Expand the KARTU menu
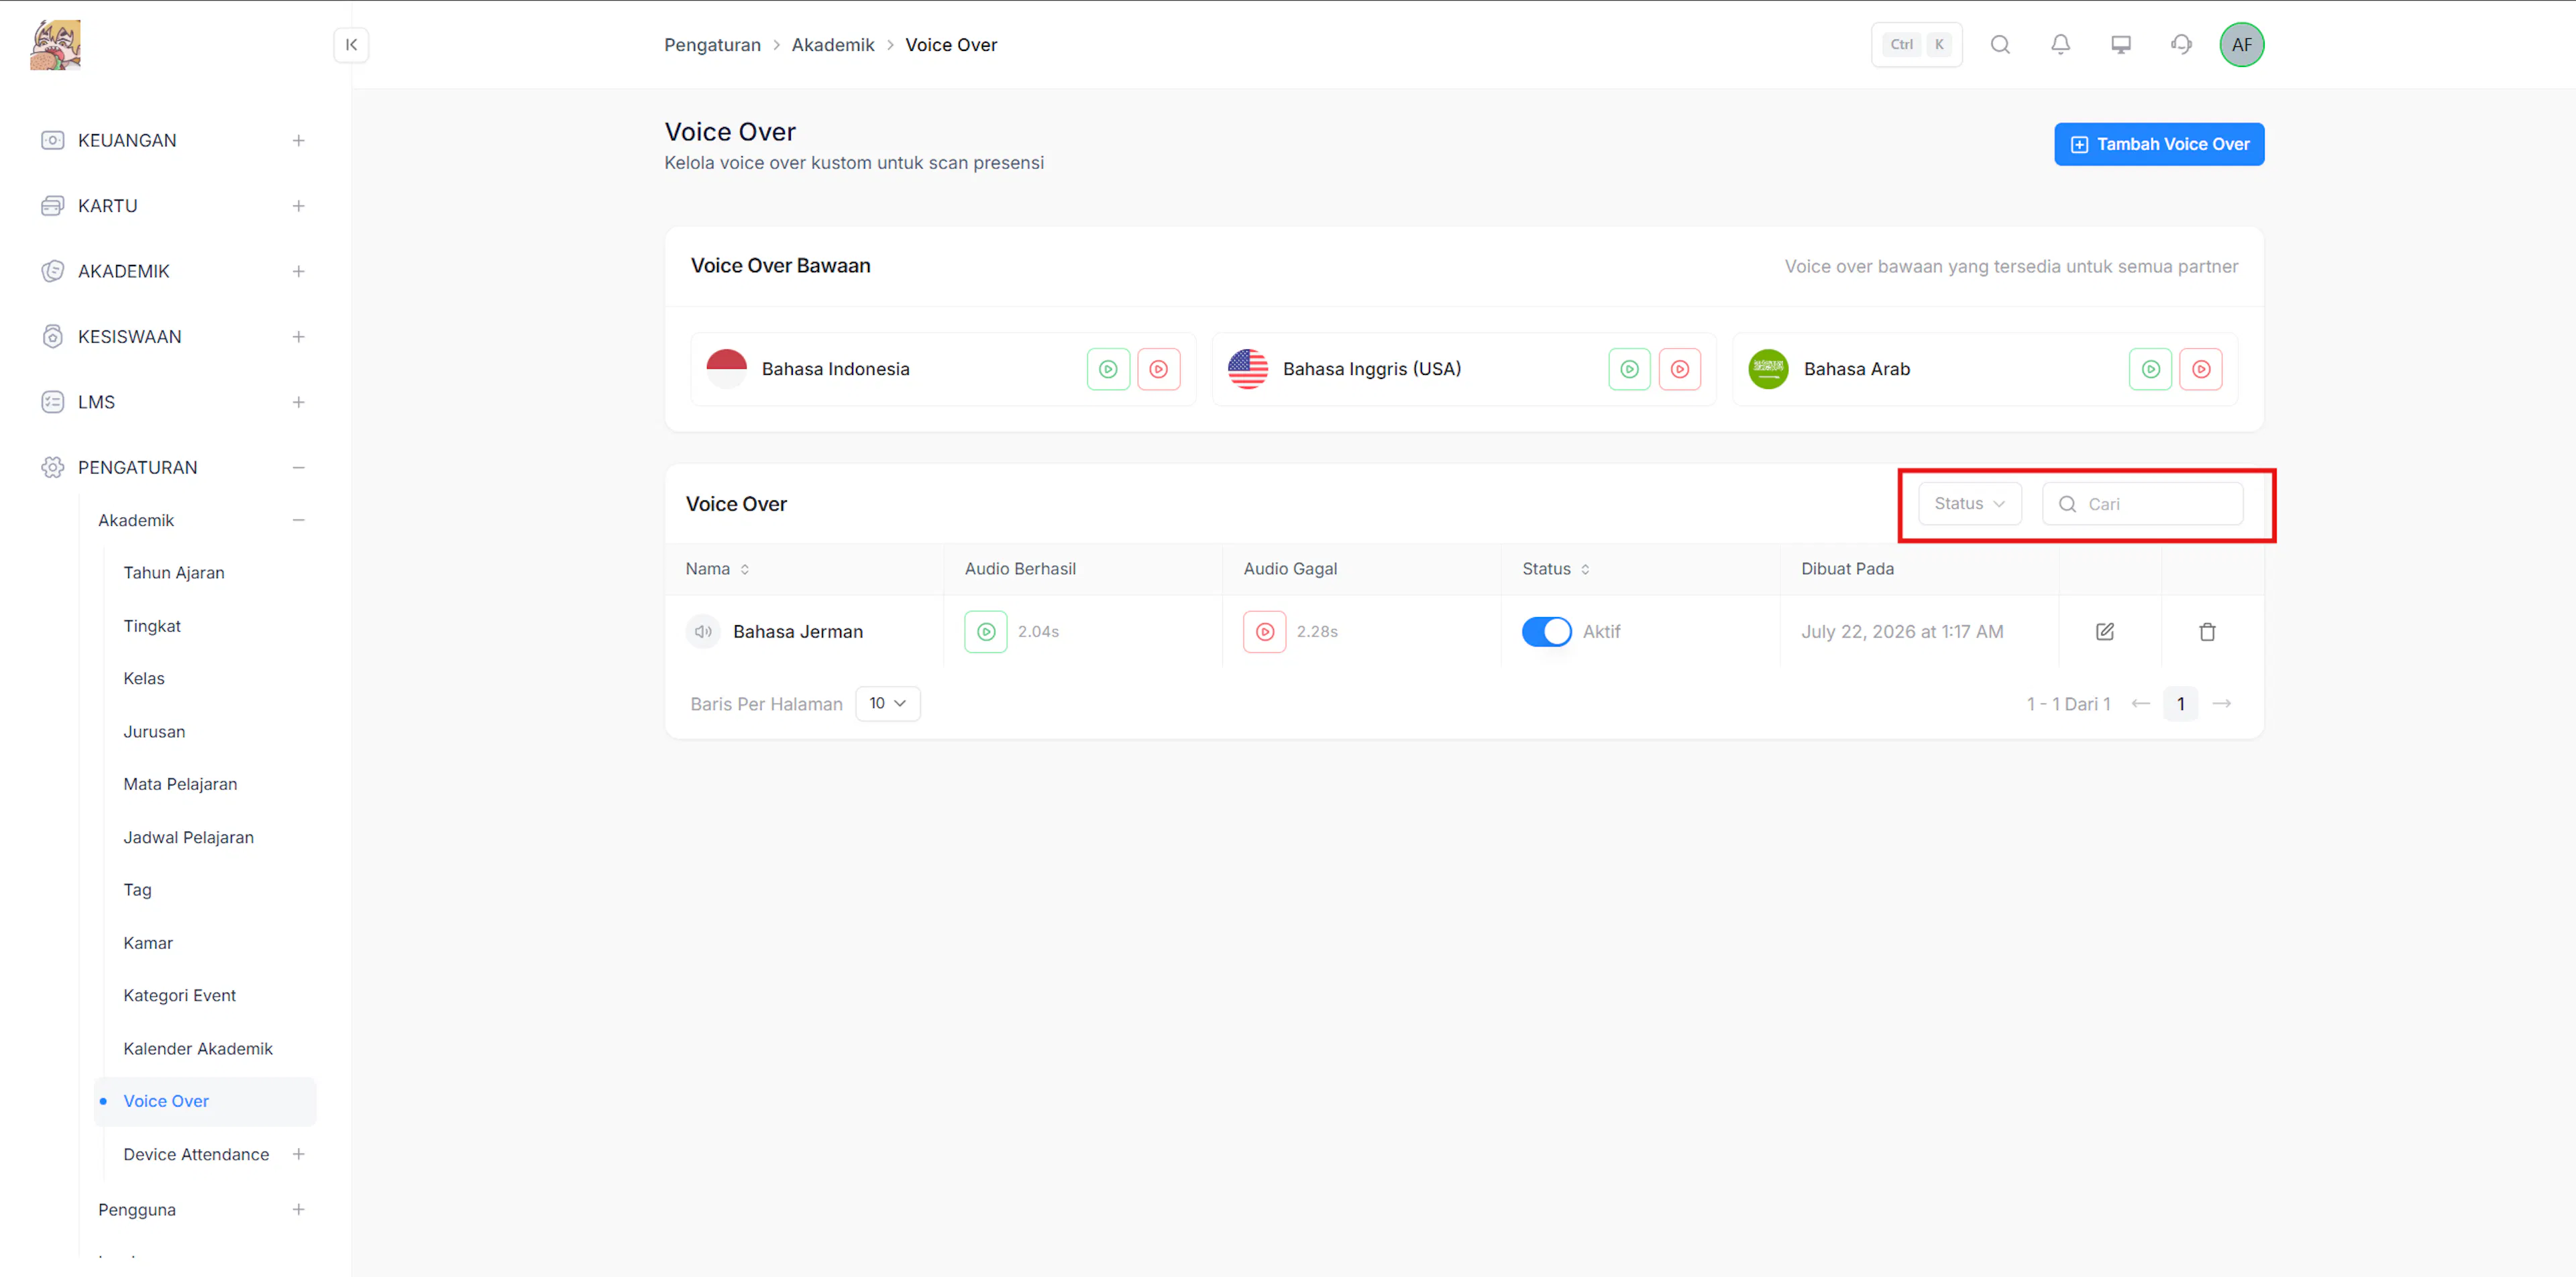Screen dimensions: 2576x1277 click(298, 206)
